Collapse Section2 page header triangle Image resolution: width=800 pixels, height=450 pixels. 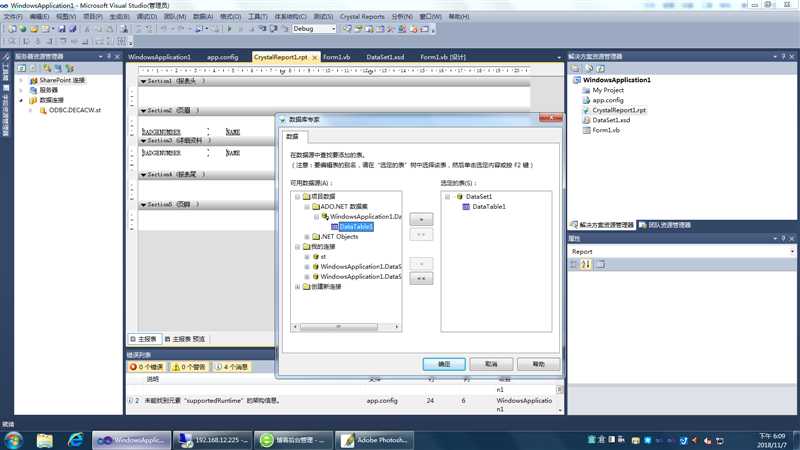coord(143,111)
